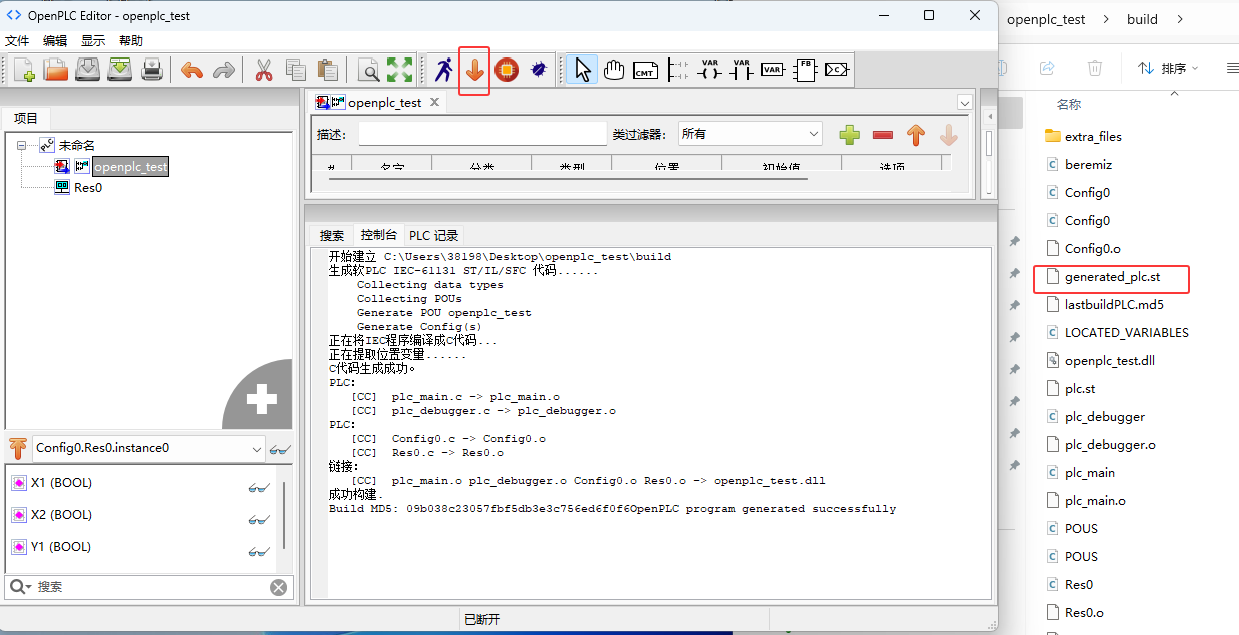The image size is (1239, 635).
Task: Click the red chip icon in the toolbar
Action: click(507, 69)
